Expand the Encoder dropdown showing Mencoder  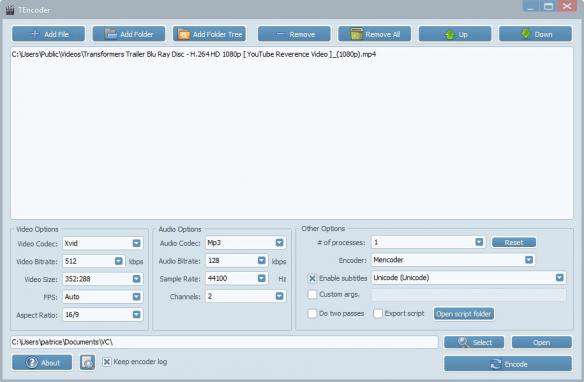click(529, 260)
